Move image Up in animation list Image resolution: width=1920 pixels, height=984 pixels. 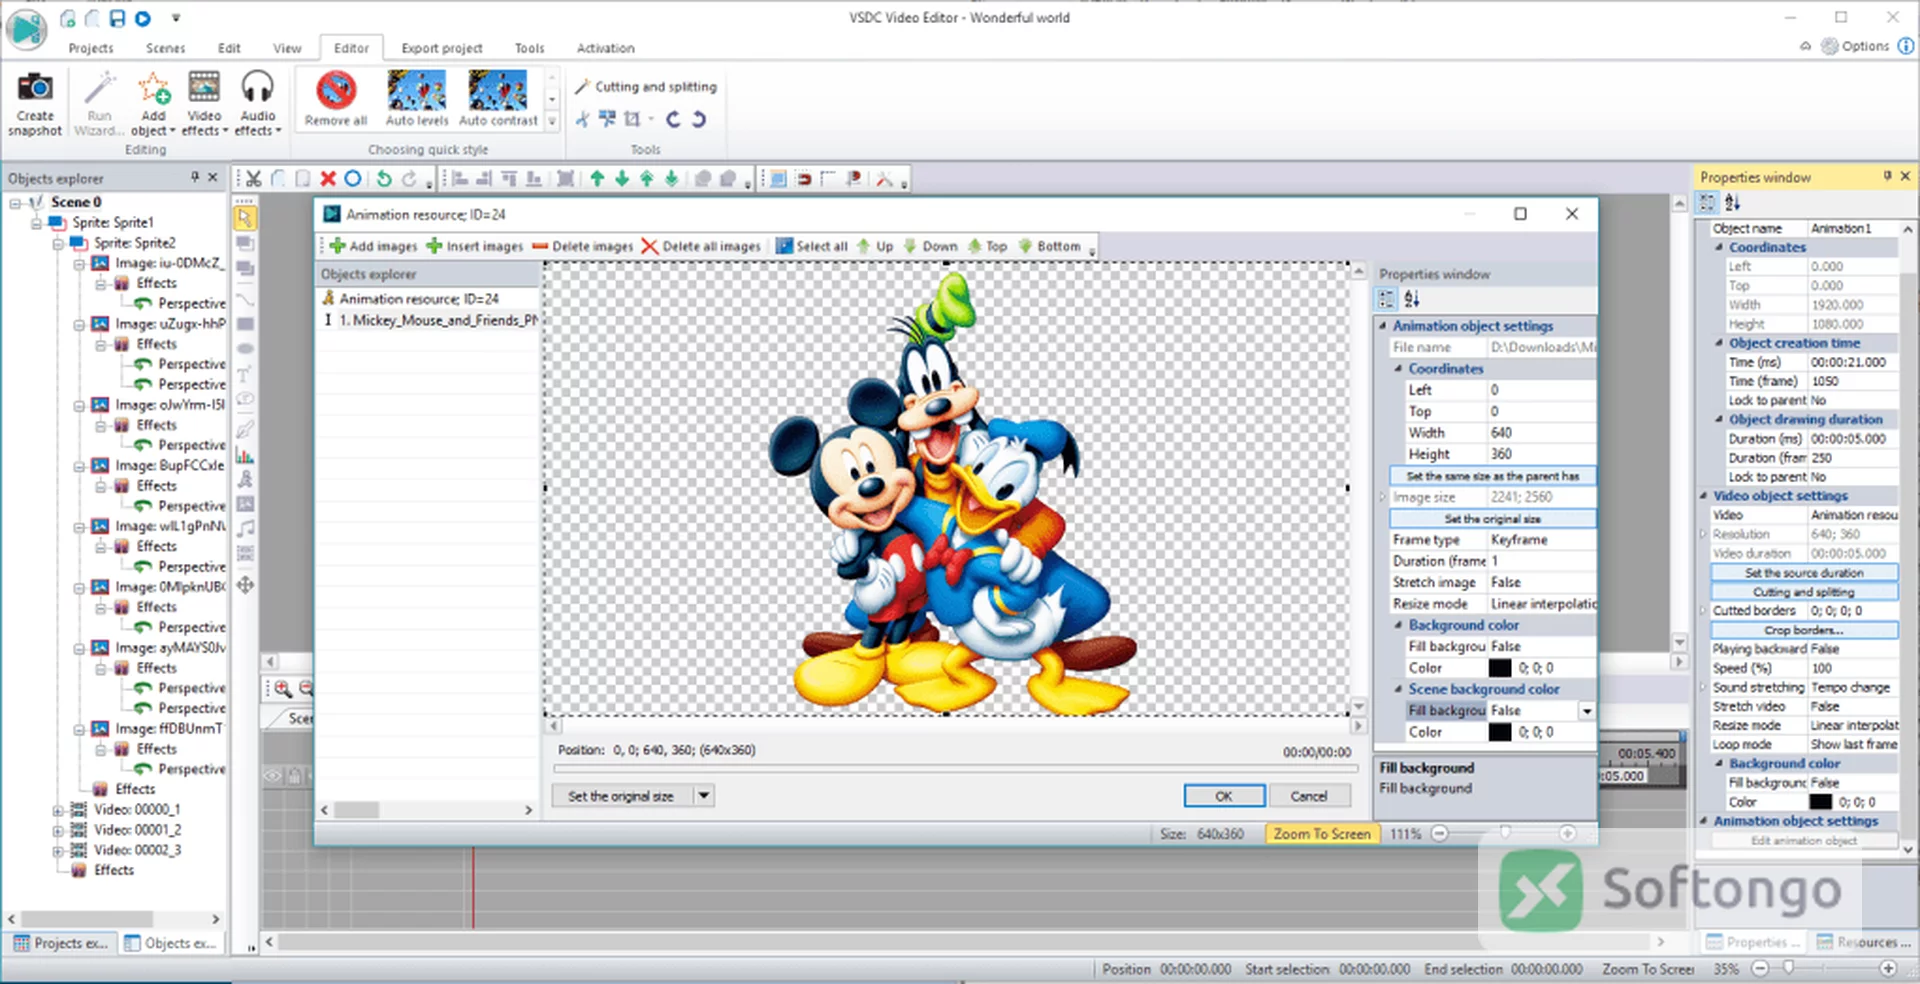(x=875, y=246)
